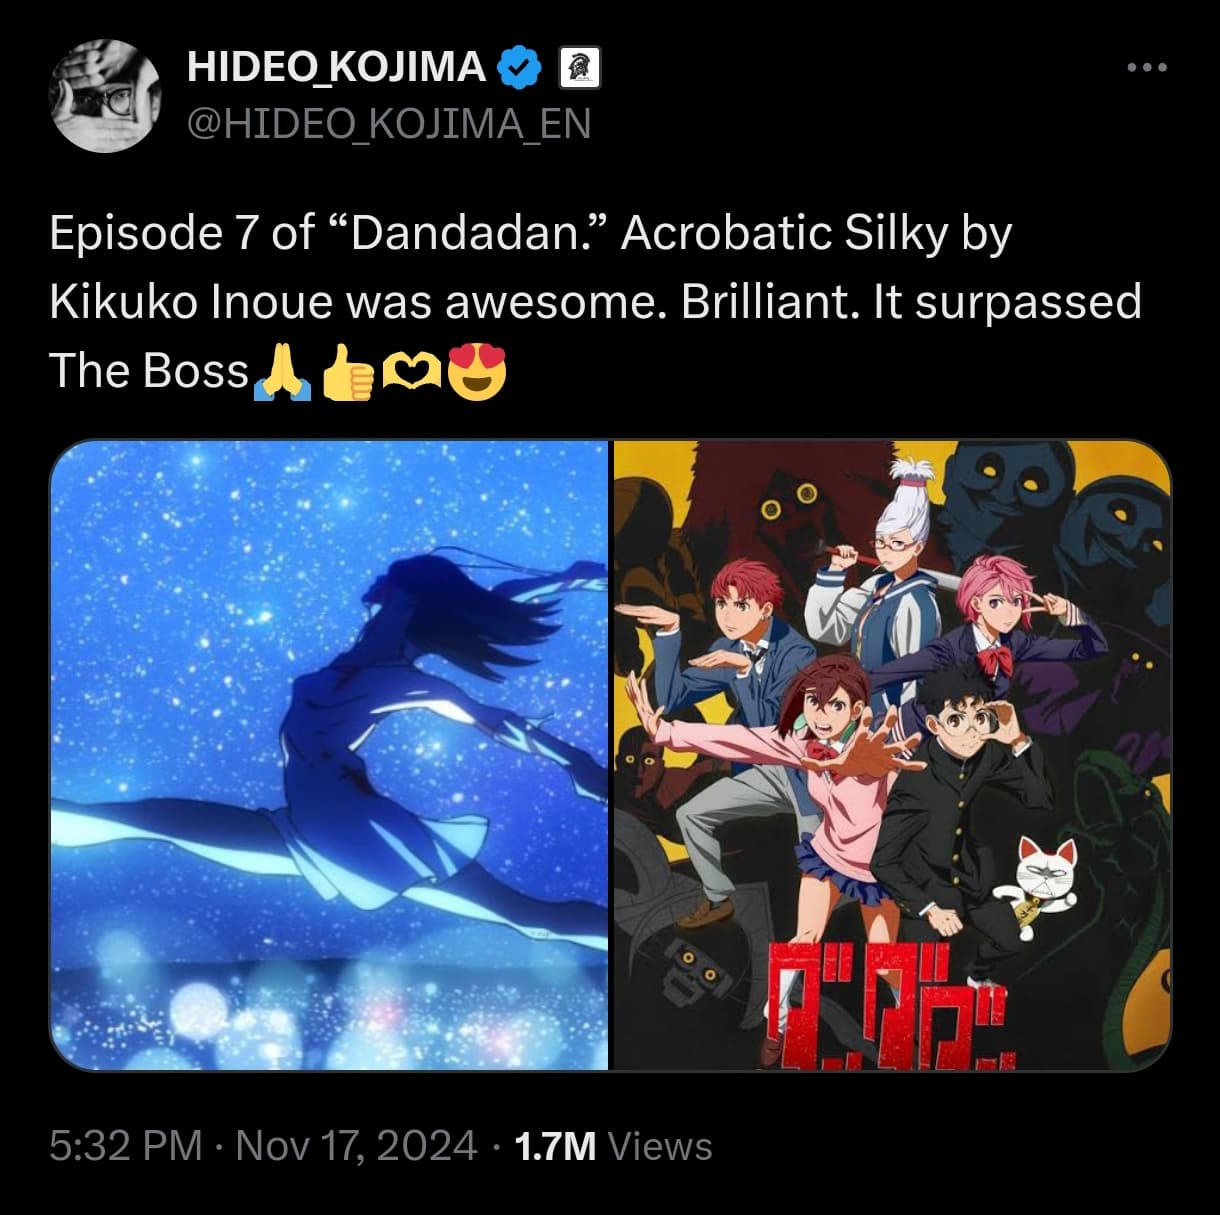Click the HIDEO_KOJIMA display name

337,67
